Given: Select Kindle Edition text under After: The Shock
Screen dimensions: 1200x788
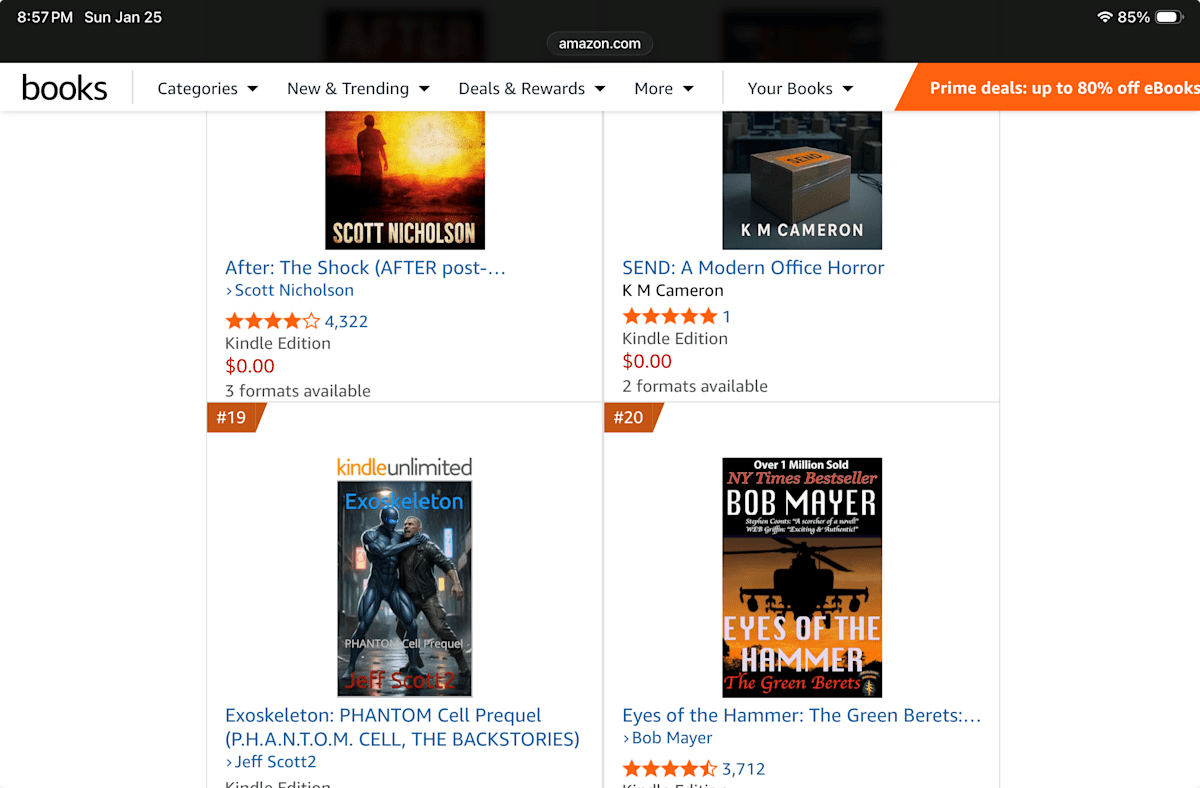Looking at the screenshot, I should click(x=278, y=343).
